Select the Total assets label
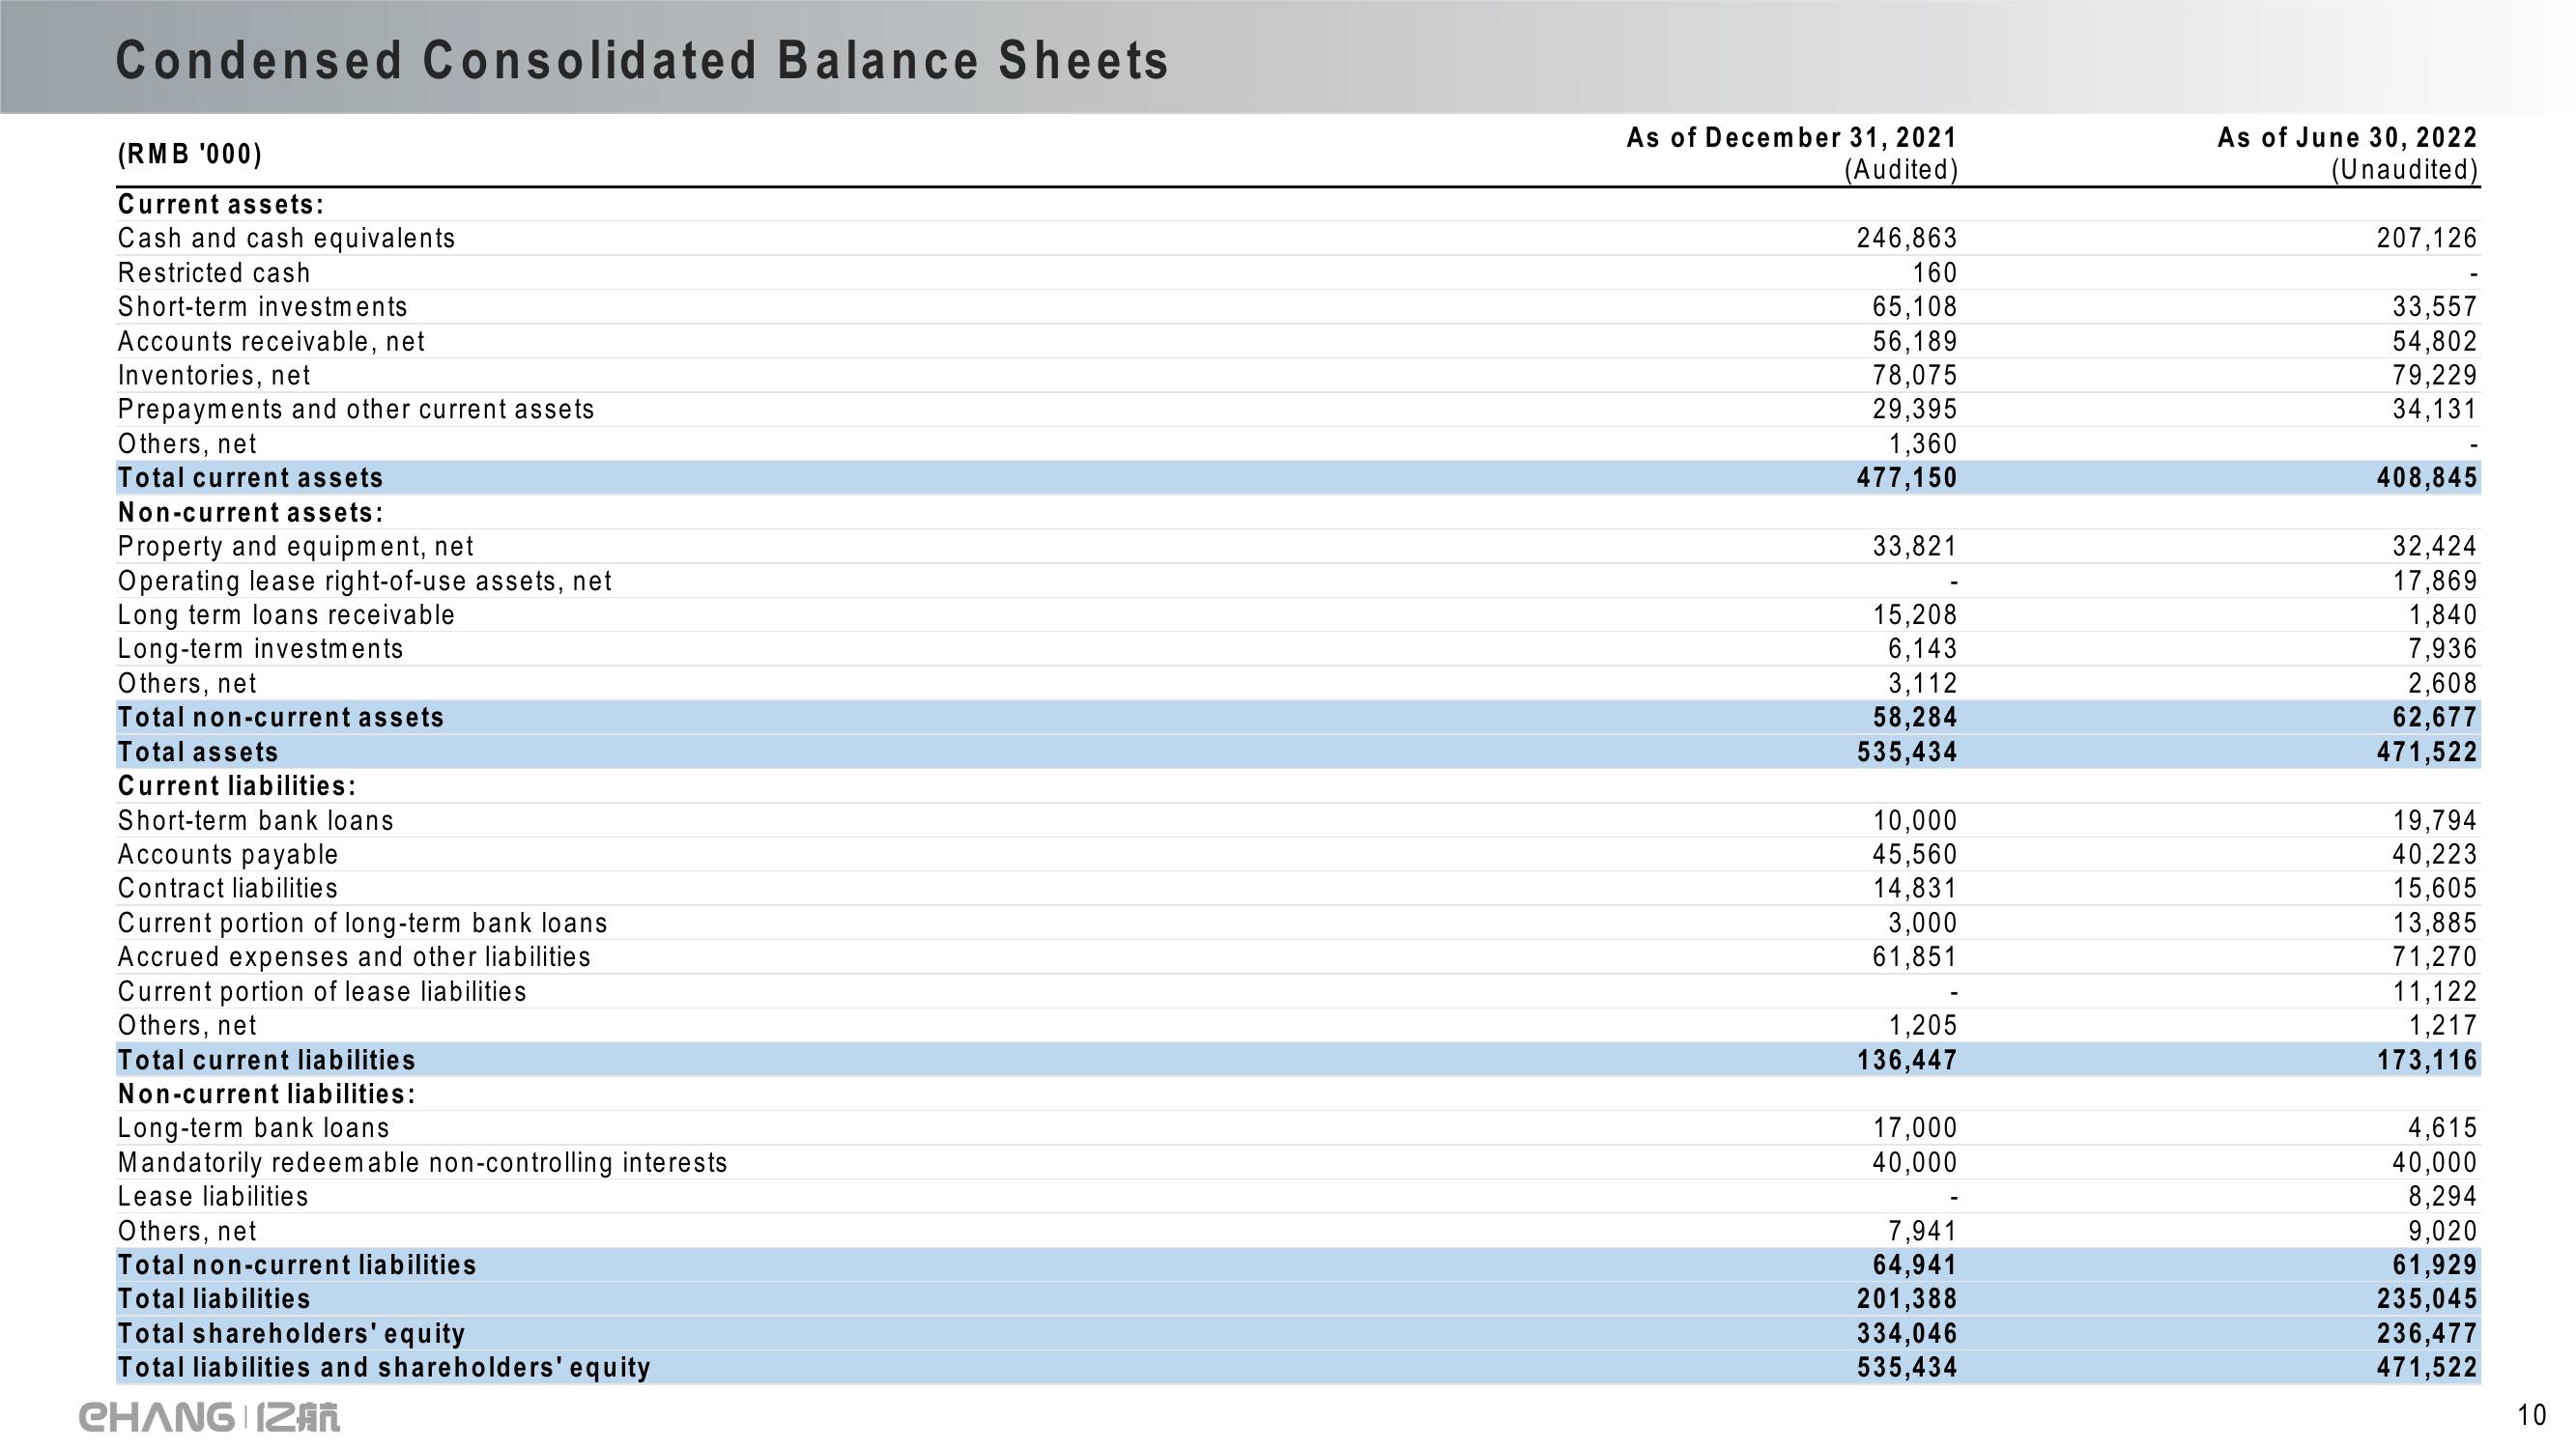This screenshot has height=1449, width=2576. [198, 752]
